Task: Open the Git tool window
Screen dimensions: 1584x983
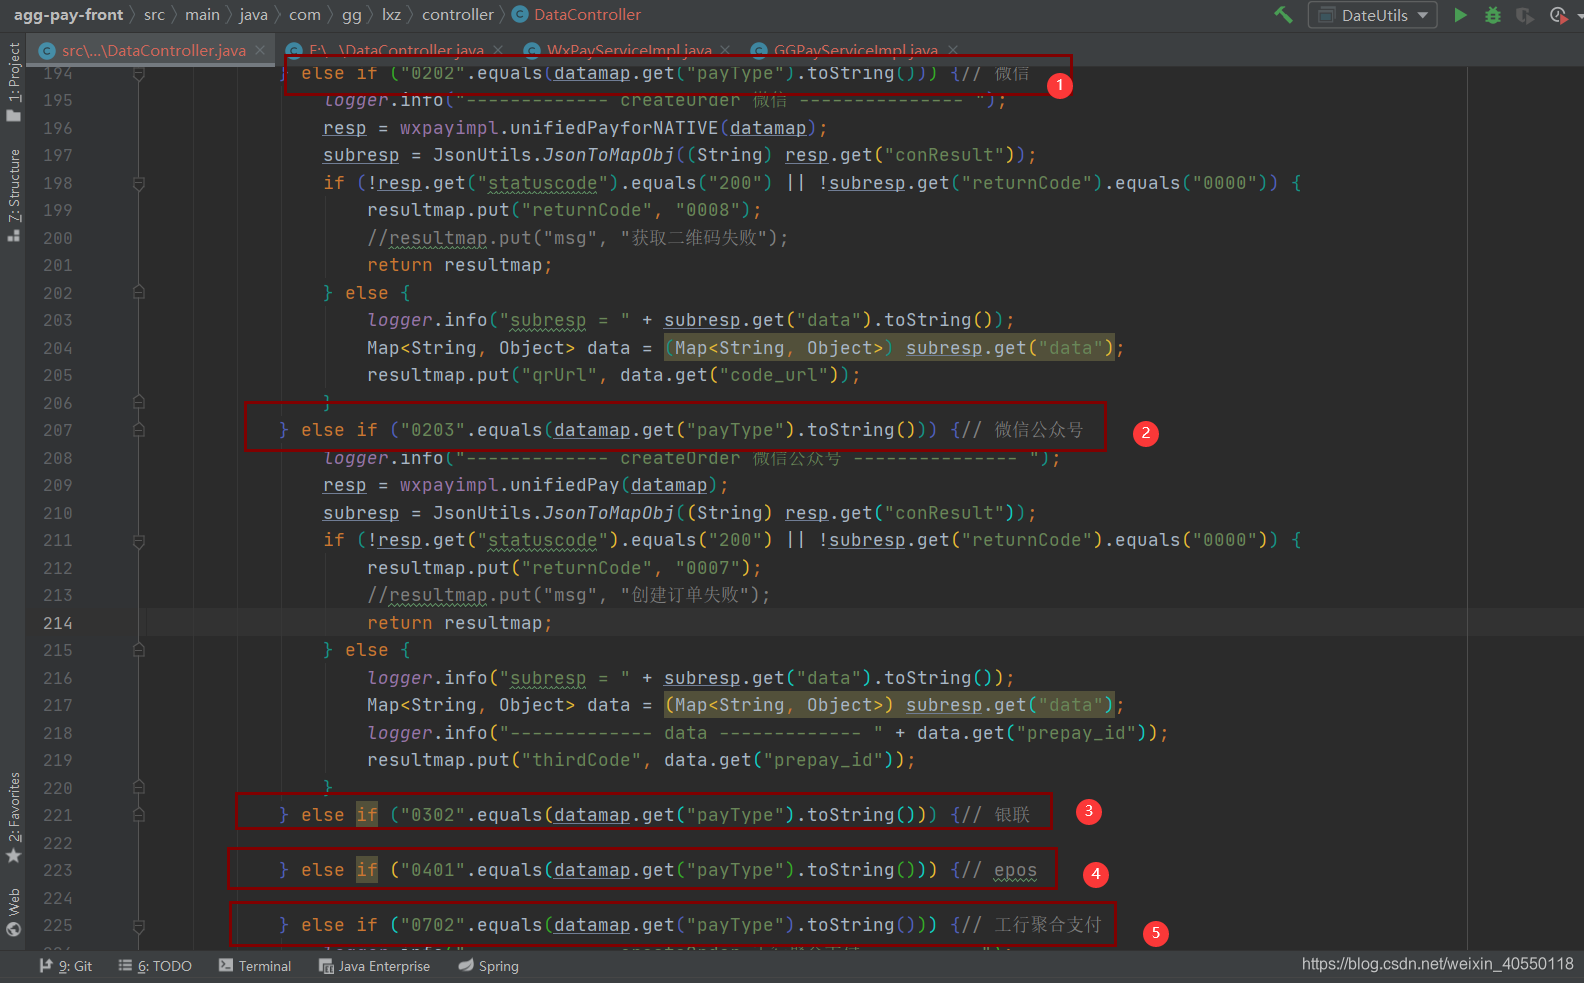Action: [x=66, y=966]
